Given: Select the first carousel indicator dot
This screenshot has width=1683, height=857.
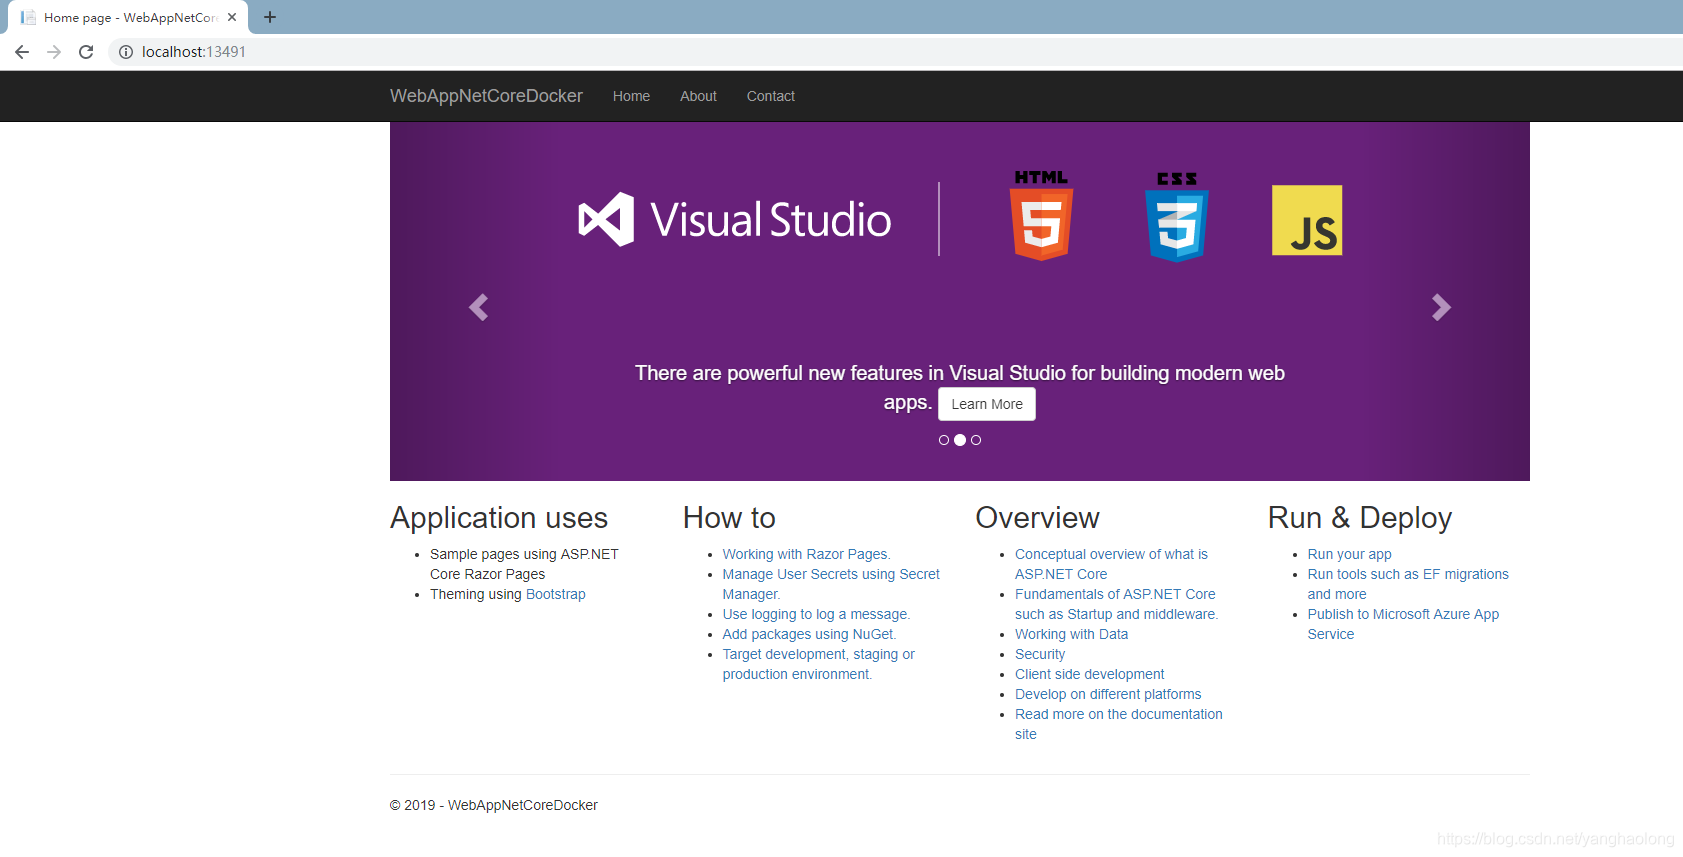Looking at the screenshot, I should (x=944, y=440).
